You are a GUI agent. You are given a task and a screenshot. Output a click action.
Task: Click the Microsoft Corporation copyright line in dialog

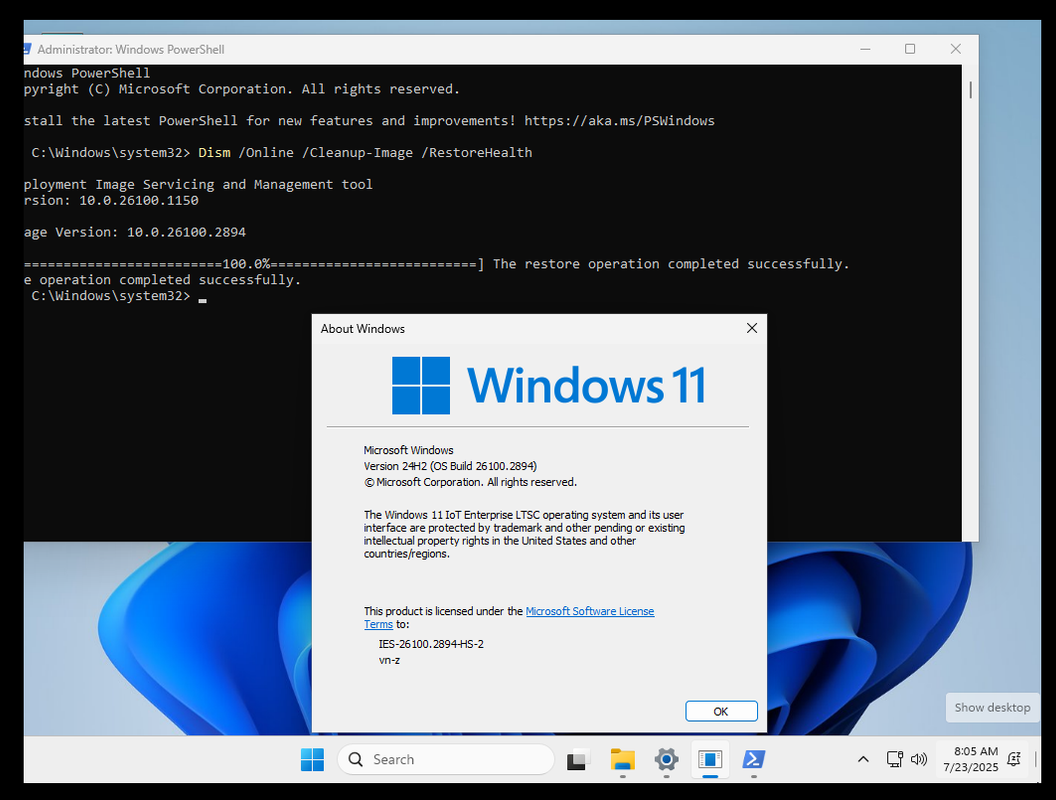tap(470, 482)
